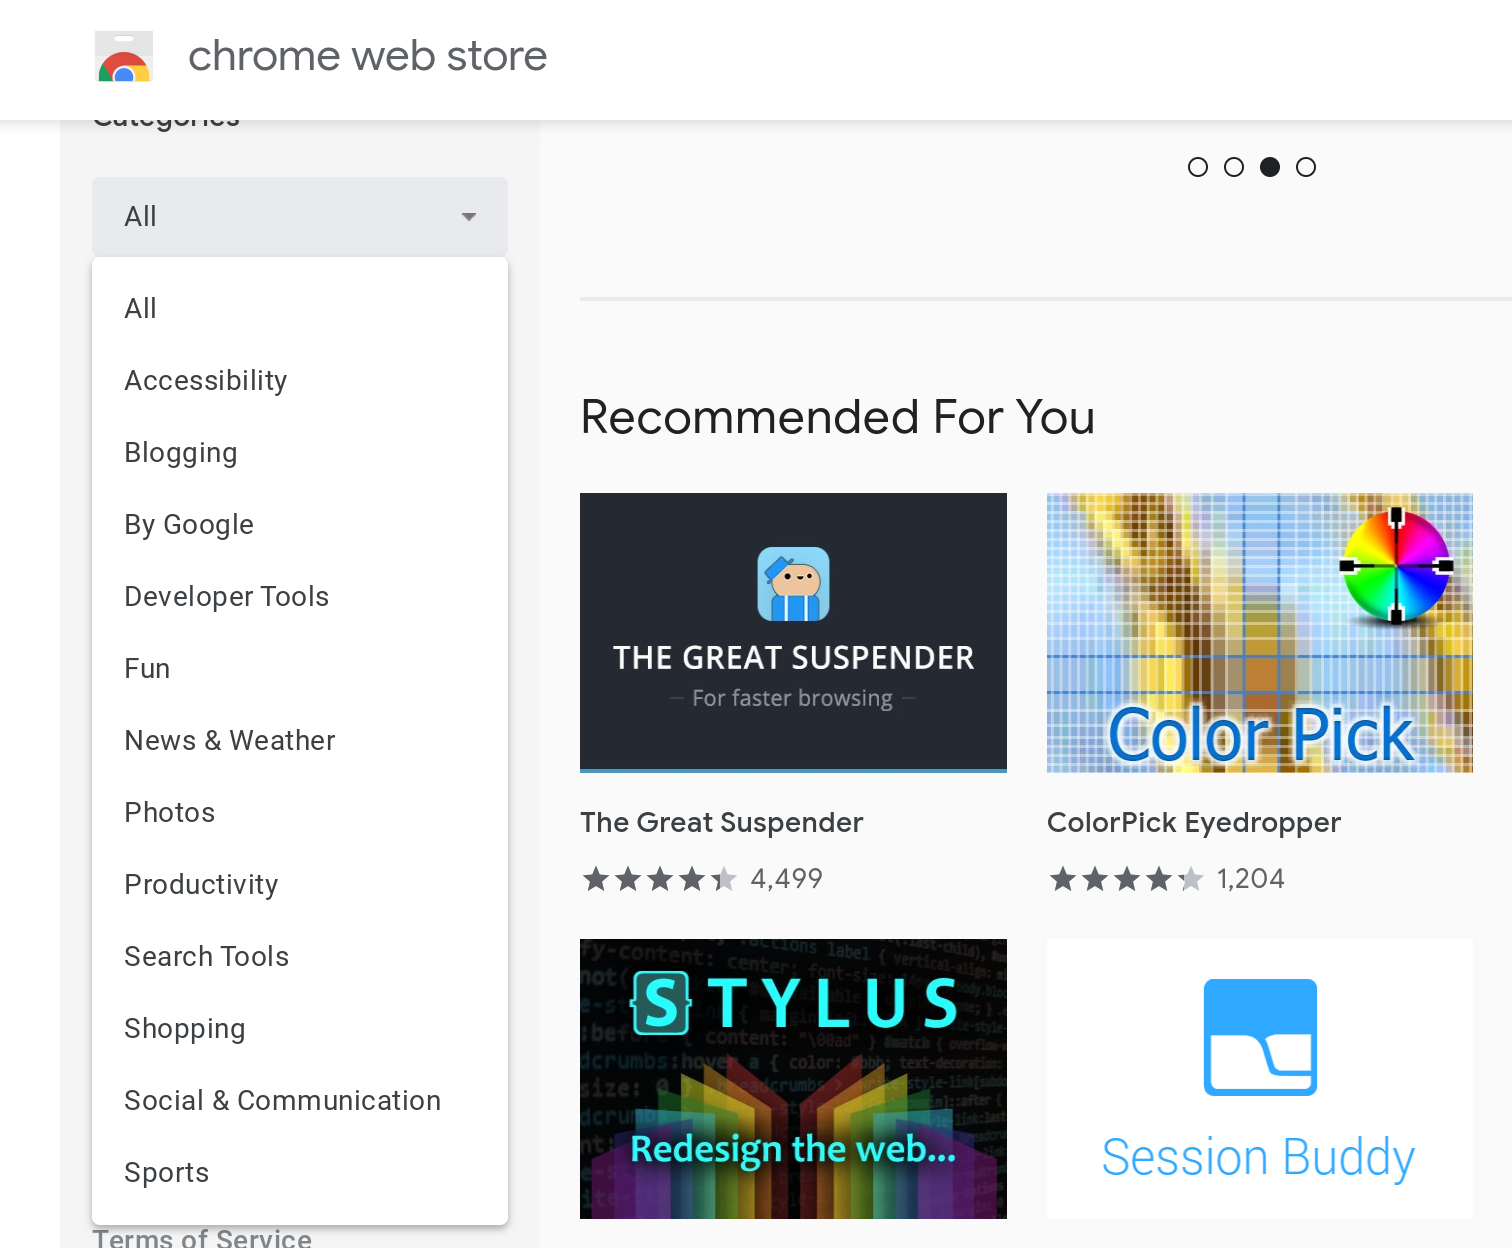Viewport: 1512px width, 1248px height.
Task: Open the Session Buddy extension card
Action: [x=1260, y=1078]
